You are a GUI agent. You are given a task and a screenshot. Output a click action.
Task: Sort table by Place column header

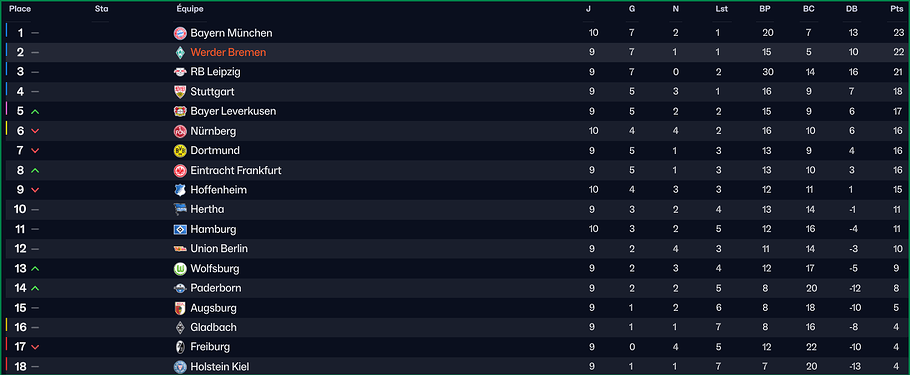click(20, 9)
